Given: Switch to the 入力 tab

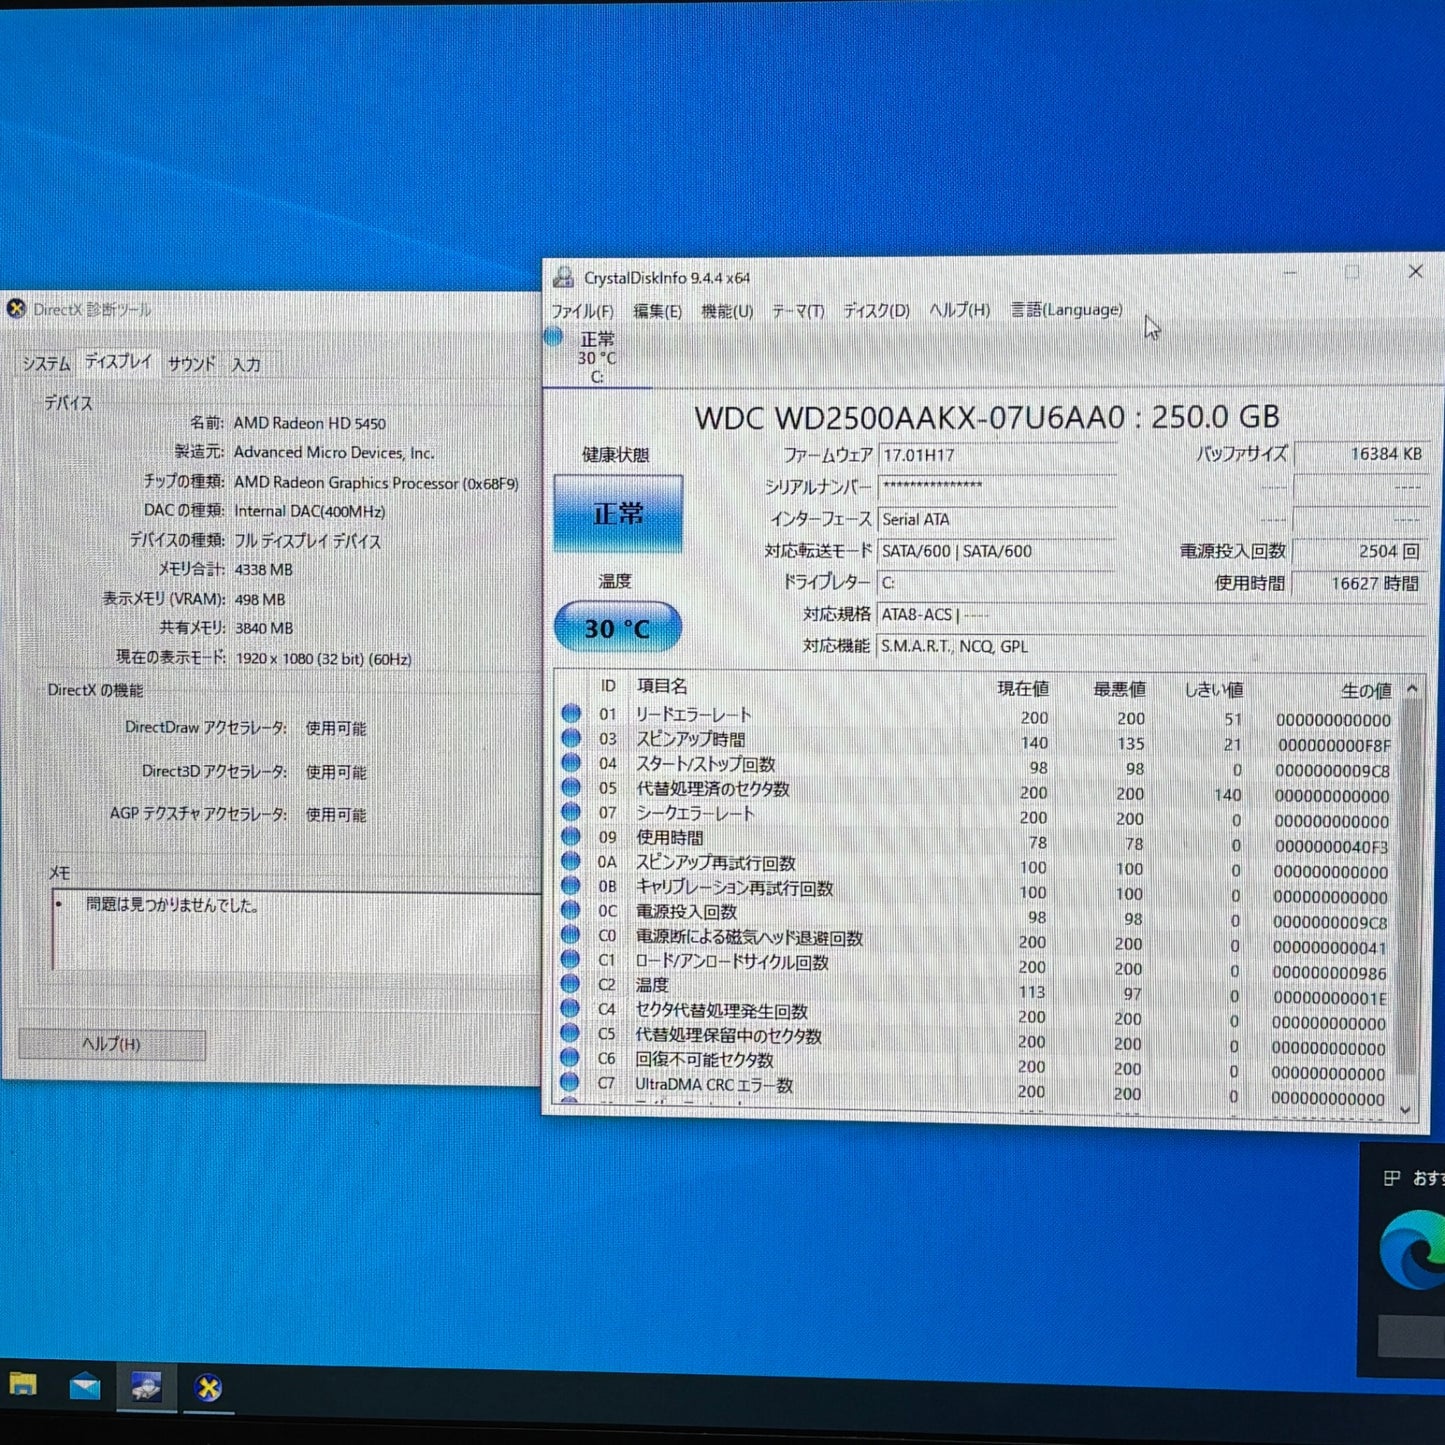Looking at the screenshot, I should [x=246, y=365].
